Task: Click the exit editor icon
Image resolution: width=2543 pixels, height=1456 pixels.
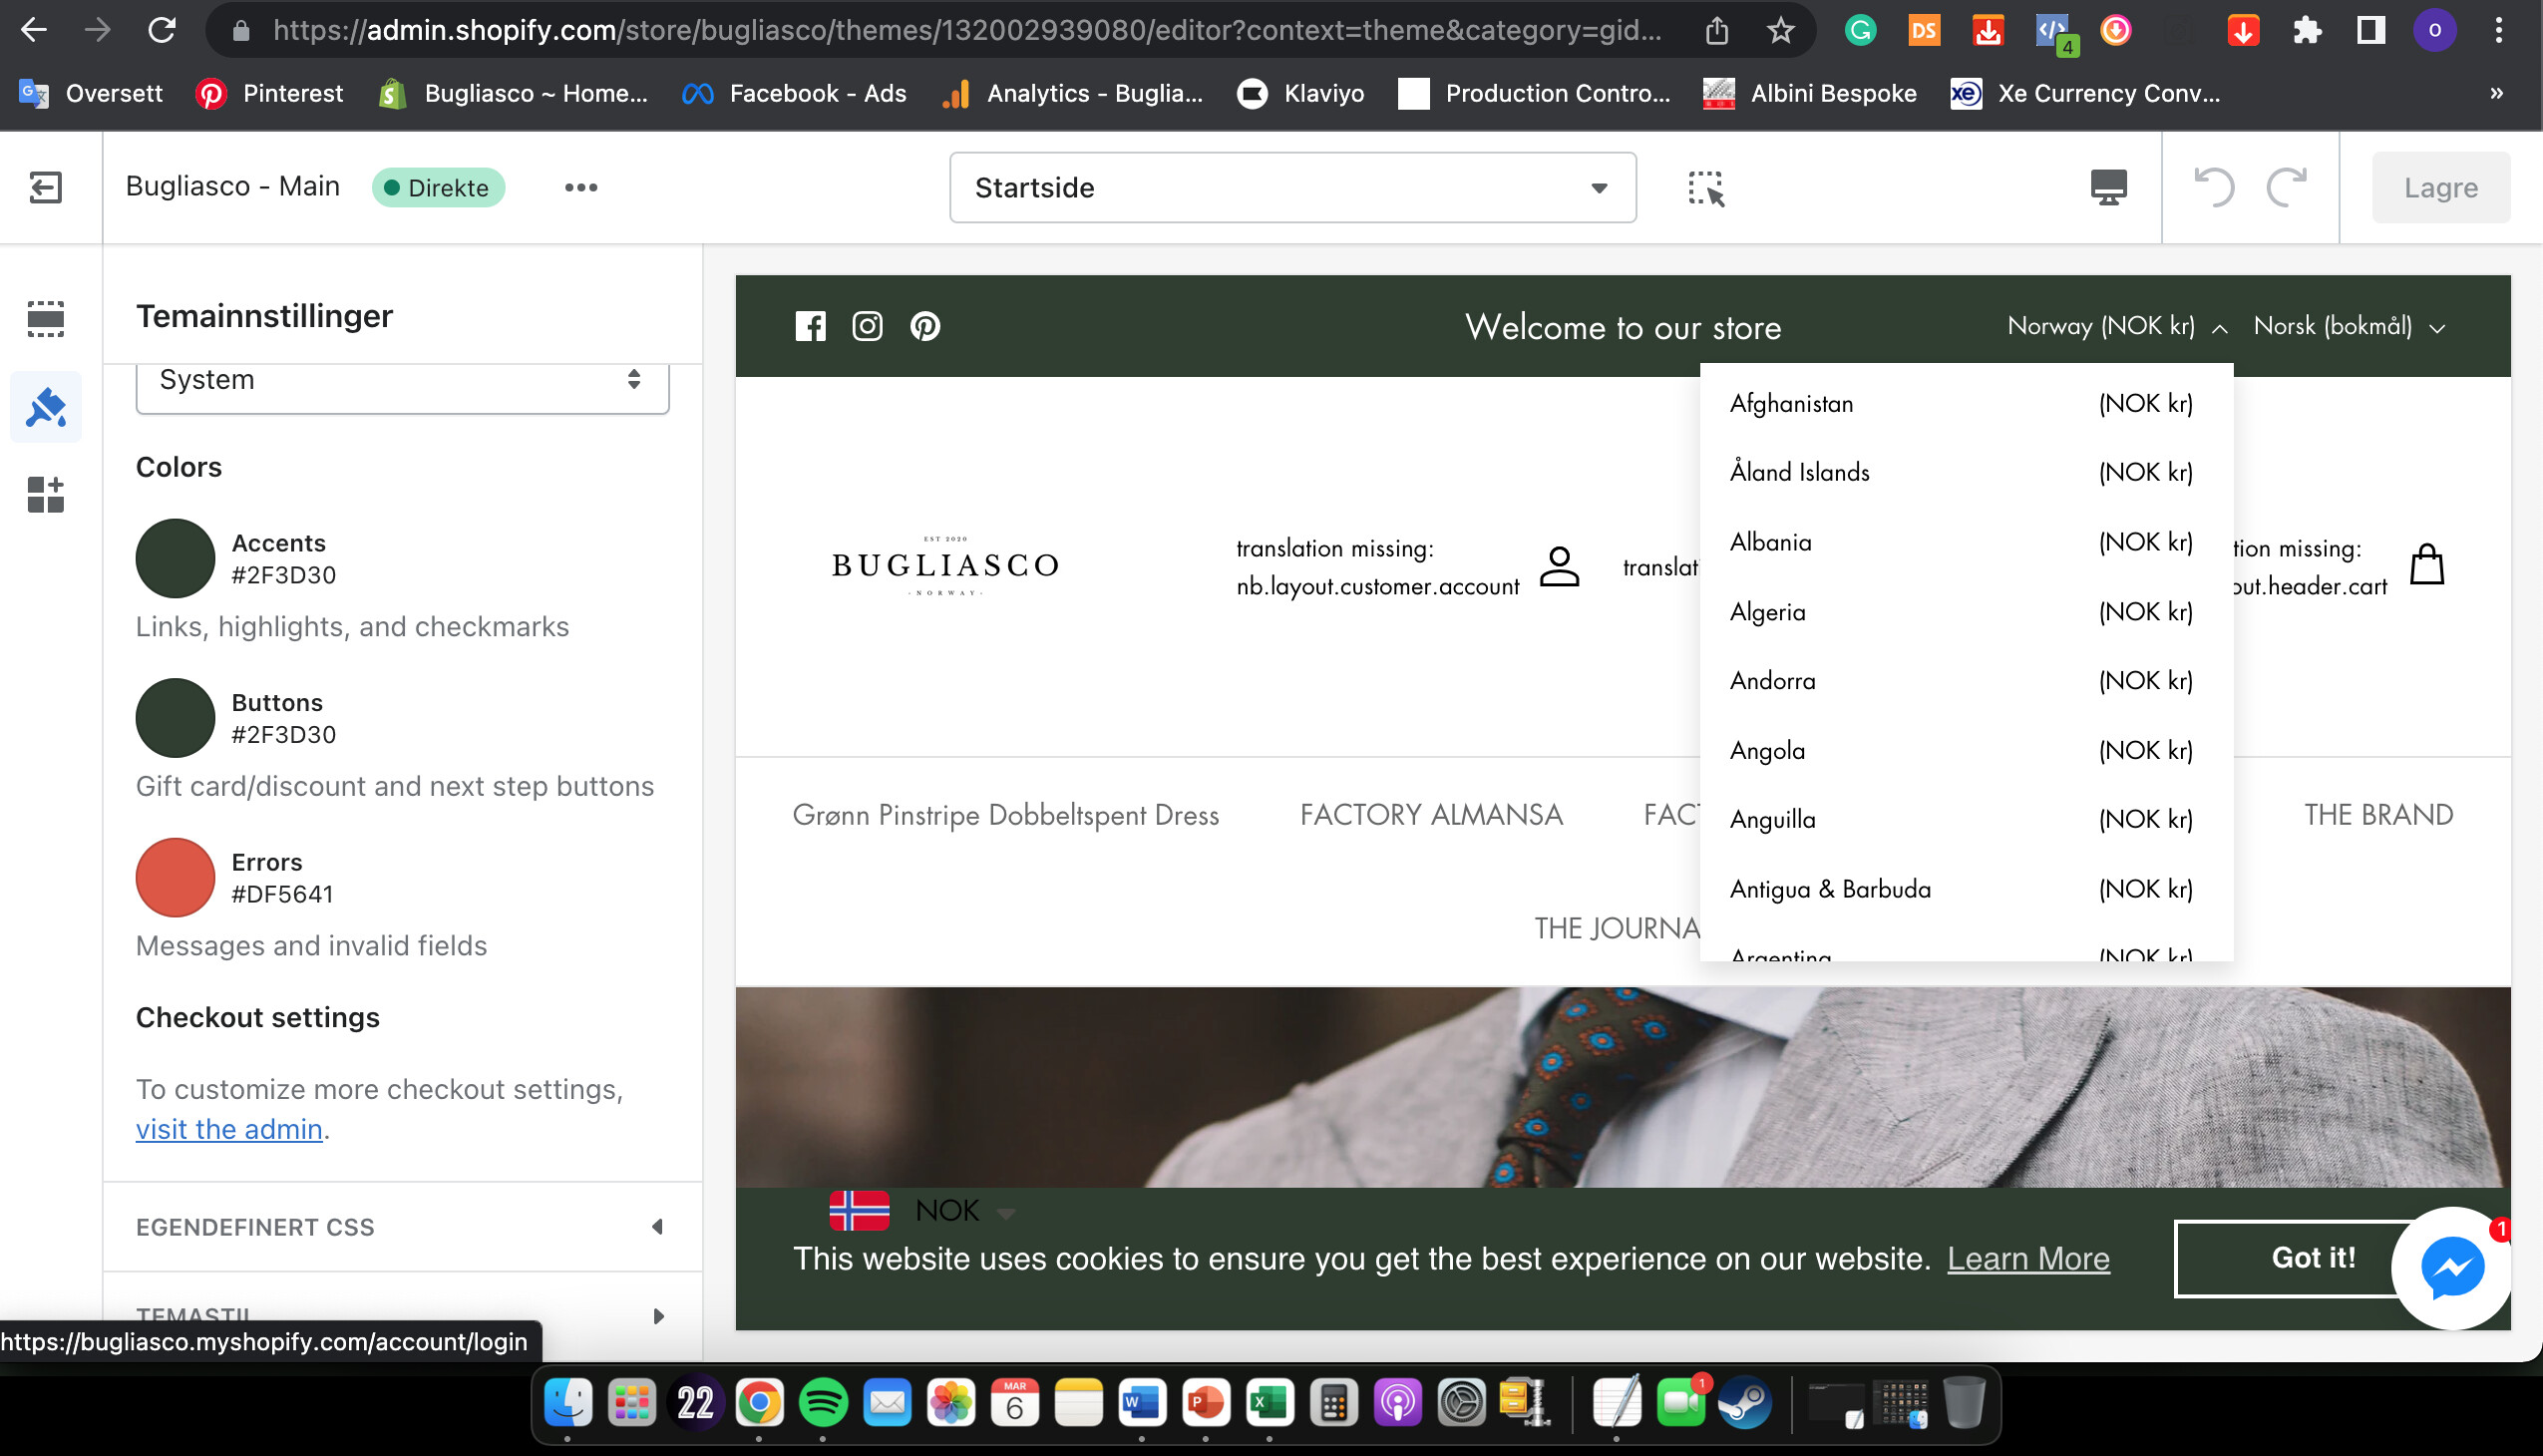Action: tap(46, 187)
